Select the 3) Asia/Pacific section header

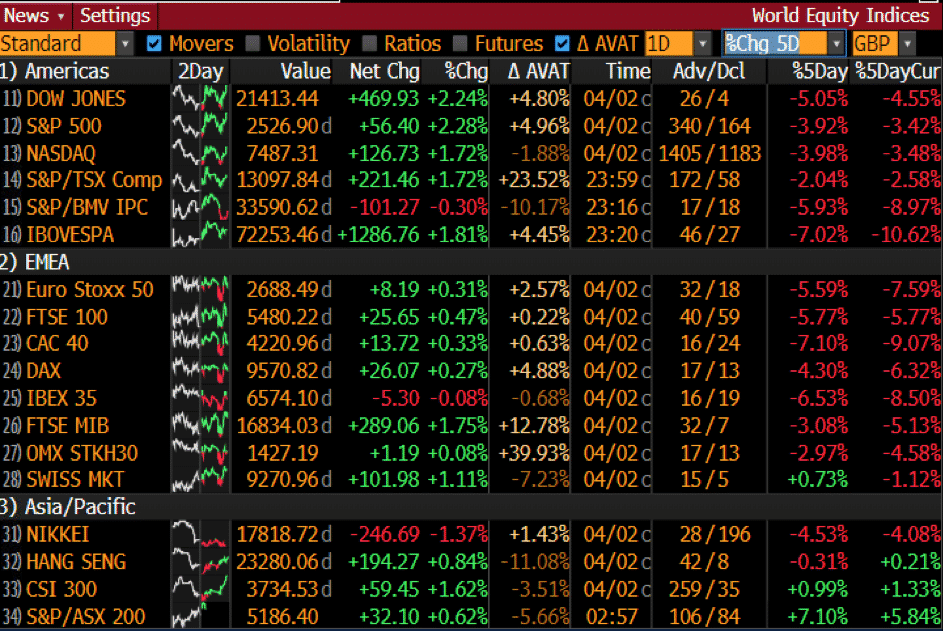68,506
